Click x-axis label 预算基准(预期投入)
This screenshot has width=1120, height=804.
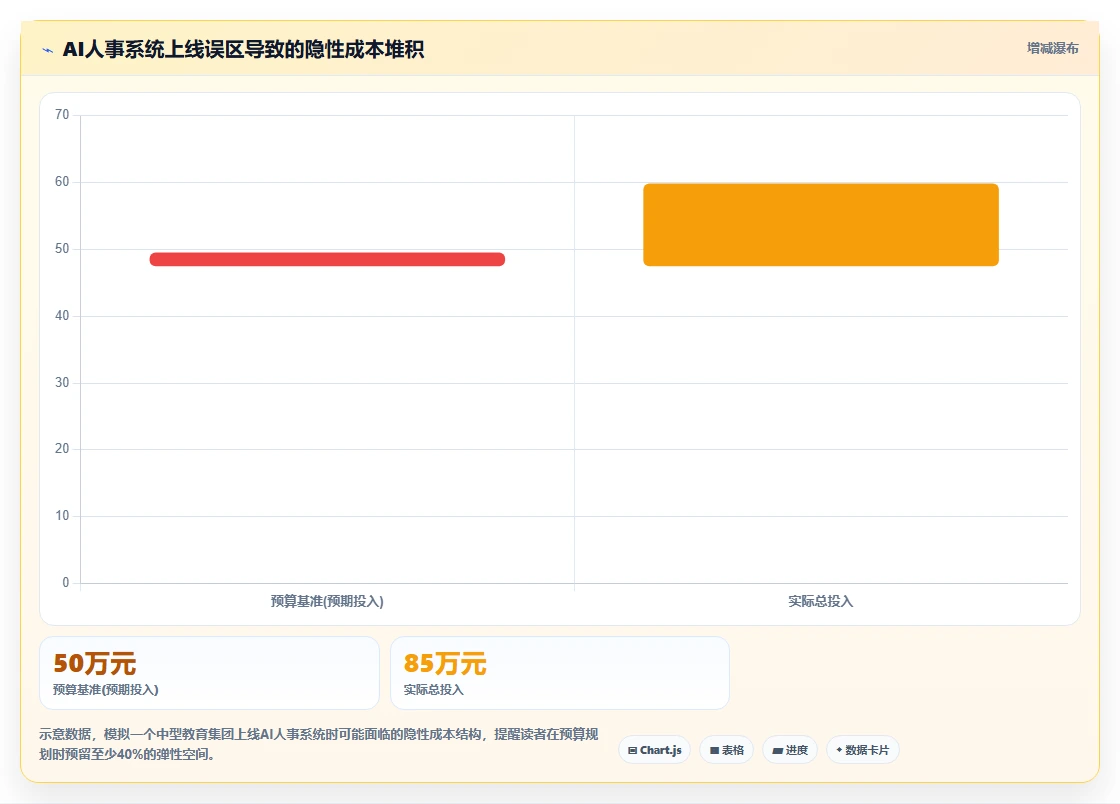point(327,601)
